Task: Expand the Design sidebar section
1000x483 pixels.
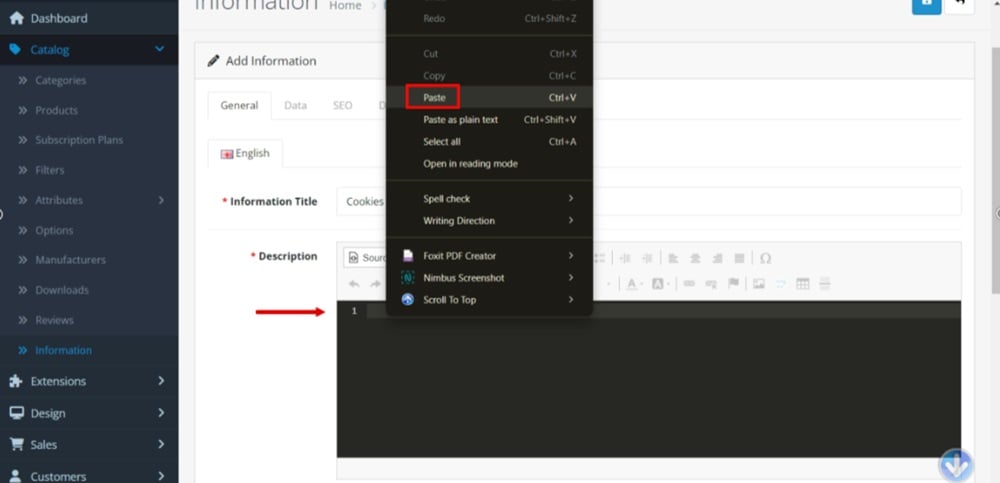Action: click(x=89, y=413)
